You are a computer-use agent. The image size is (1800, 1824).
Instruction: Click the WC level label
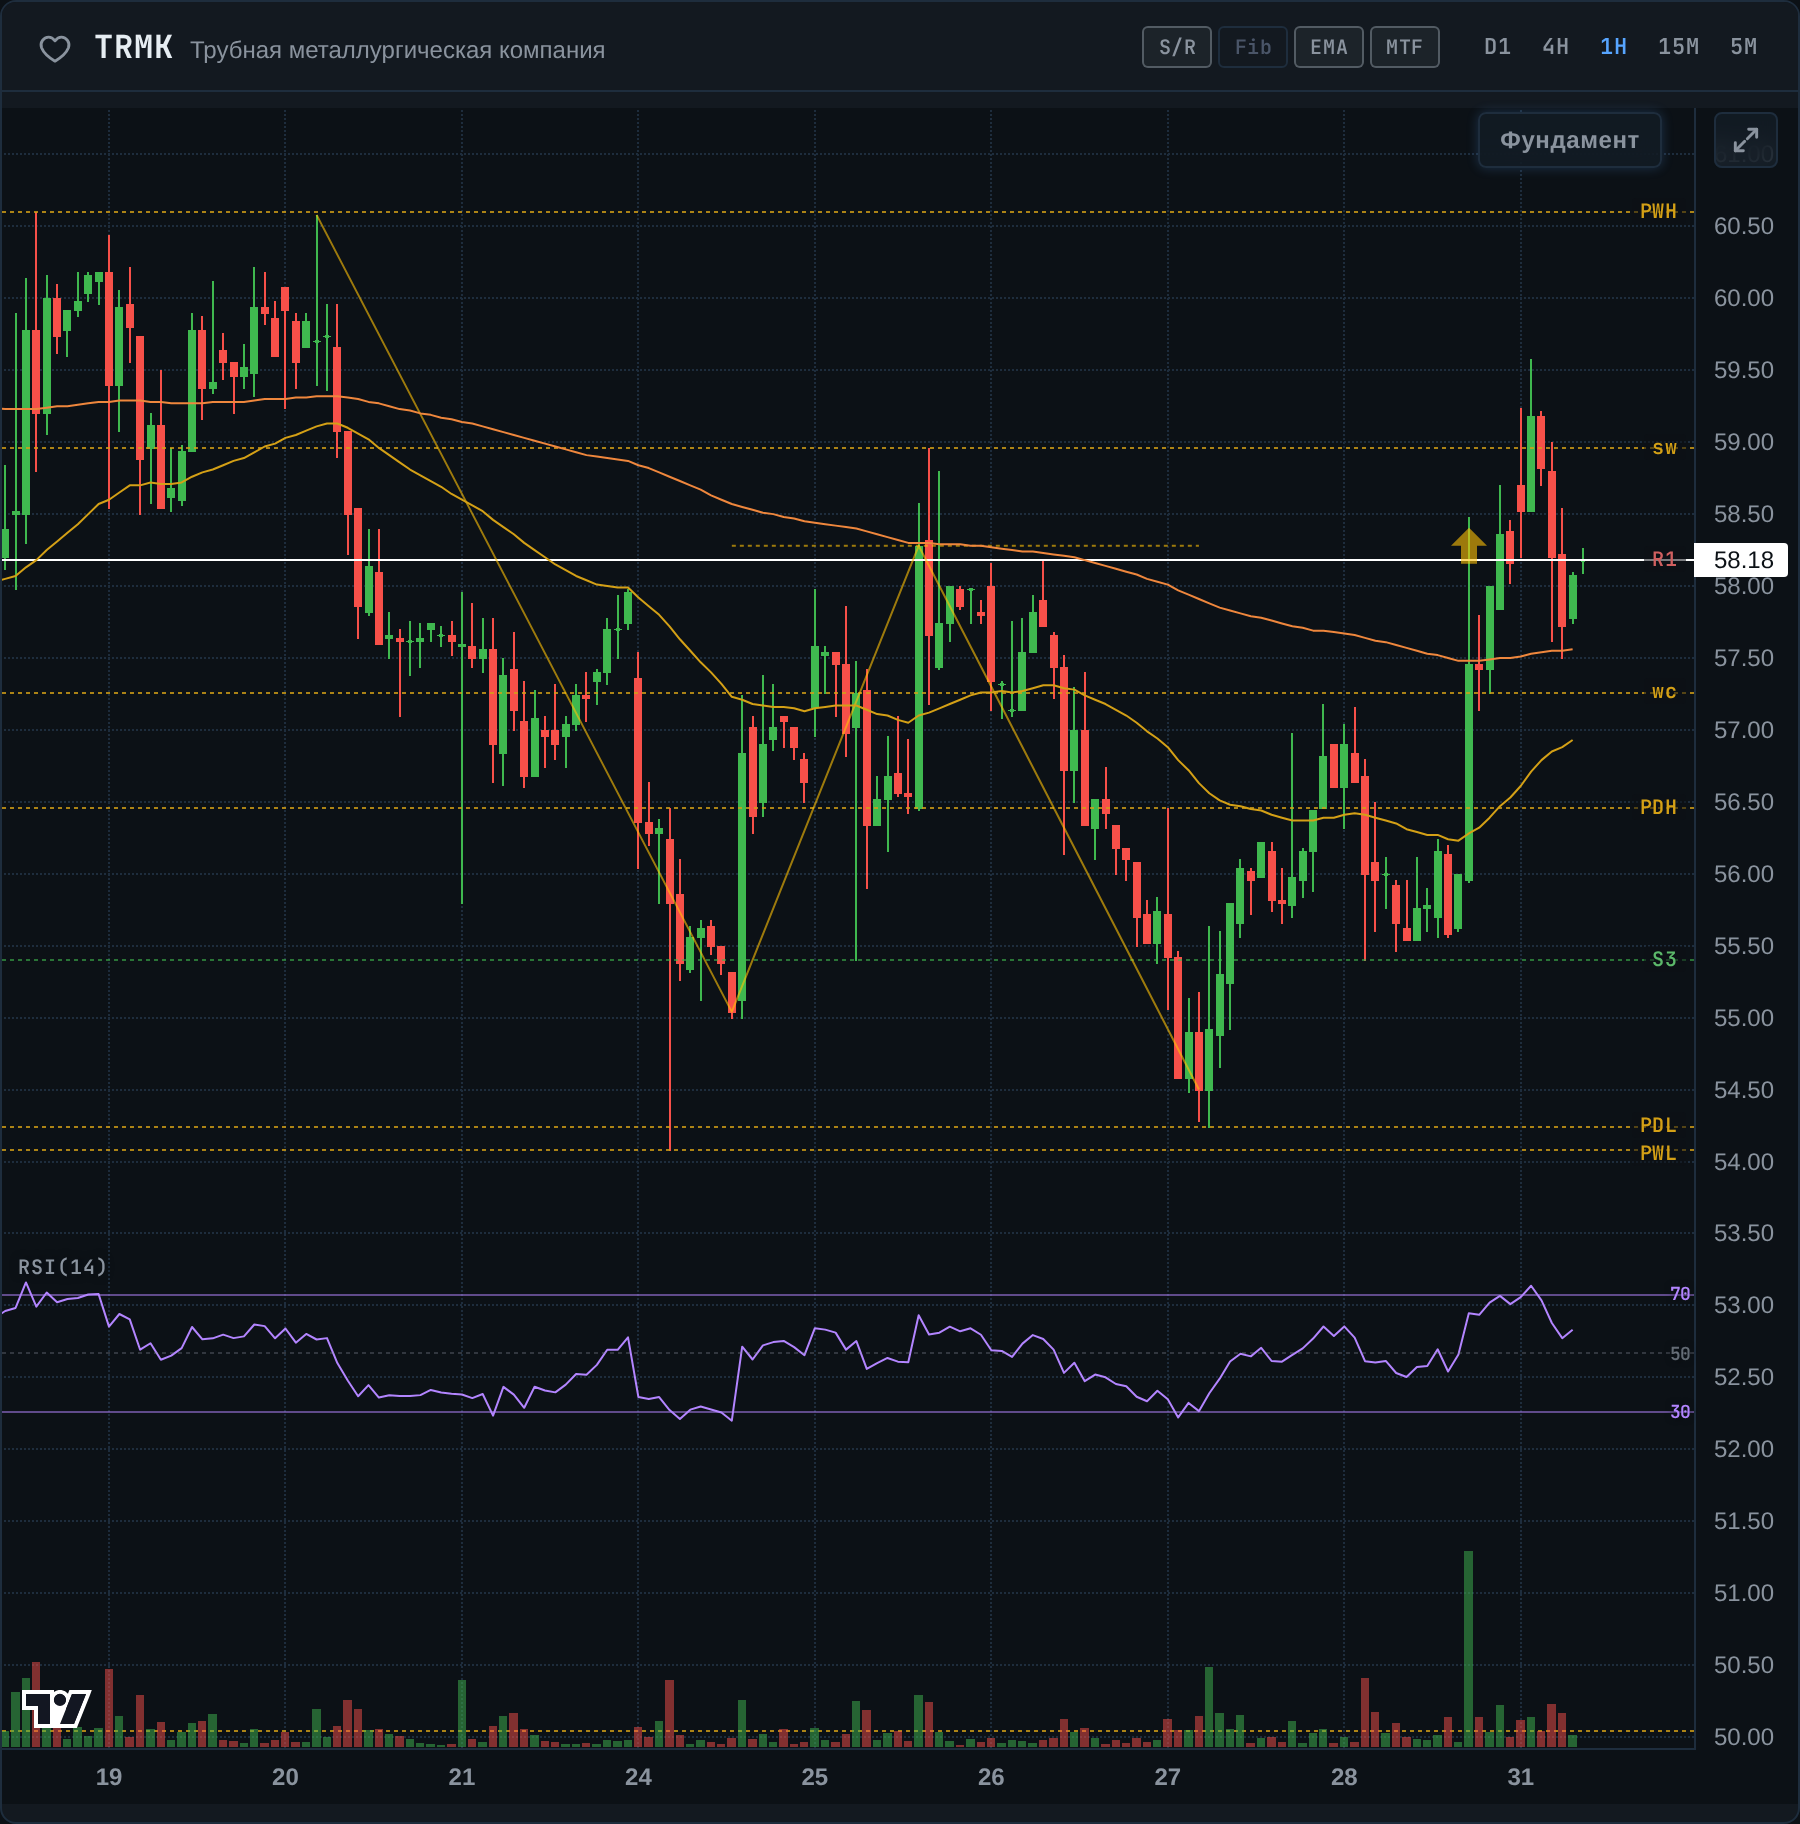[1664, 692]
